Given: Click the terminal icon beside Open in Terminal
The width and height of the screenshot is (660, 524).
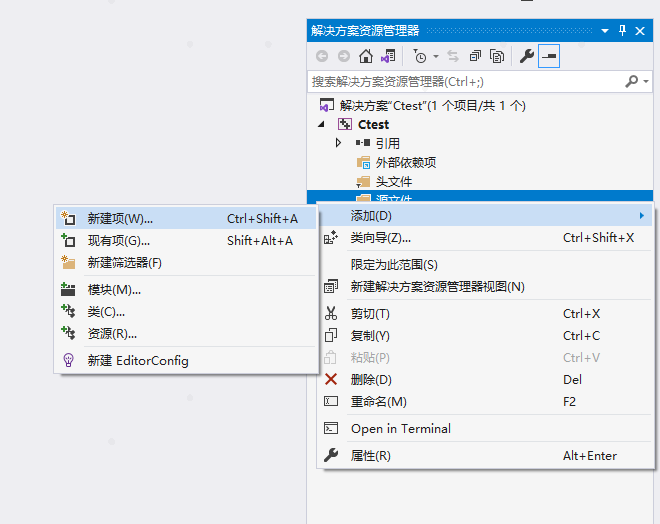Looking at the screenshot, I should tap(331, 428).
